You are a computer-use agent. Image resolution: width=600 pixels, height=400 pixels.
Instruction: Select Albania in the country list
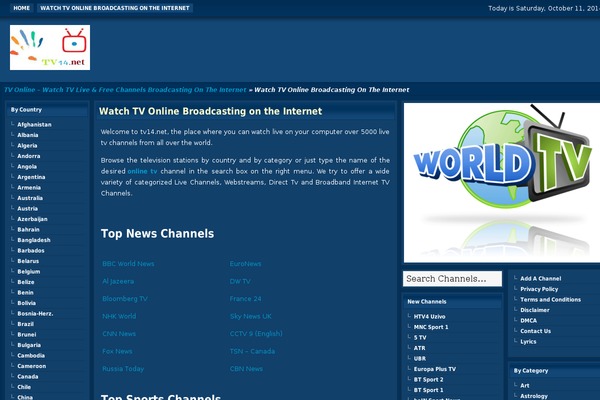(28, 135)
